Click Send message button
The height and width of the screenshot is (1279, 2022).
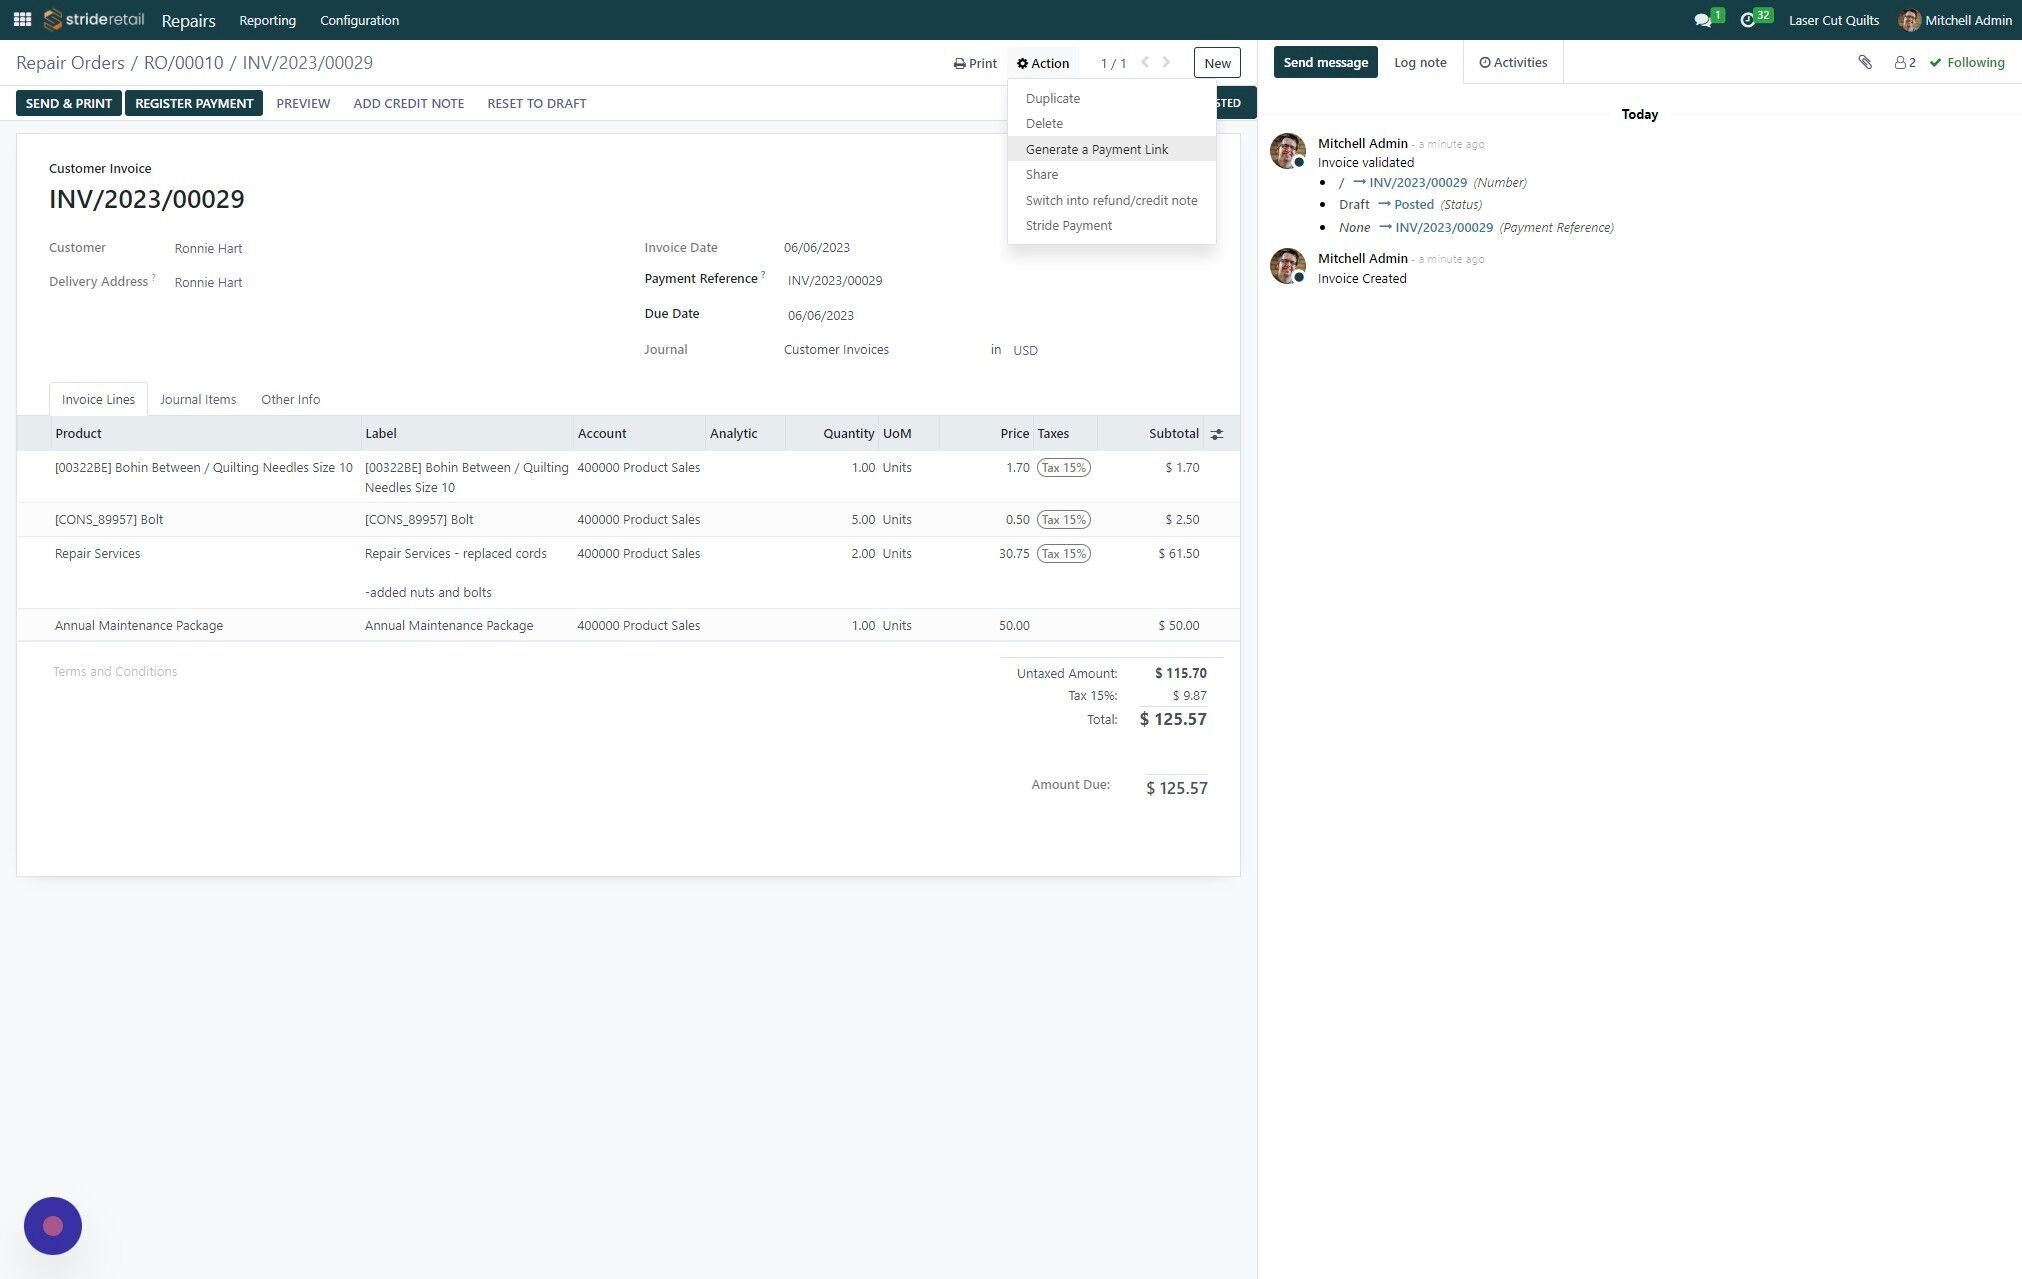coord(1325,62)
